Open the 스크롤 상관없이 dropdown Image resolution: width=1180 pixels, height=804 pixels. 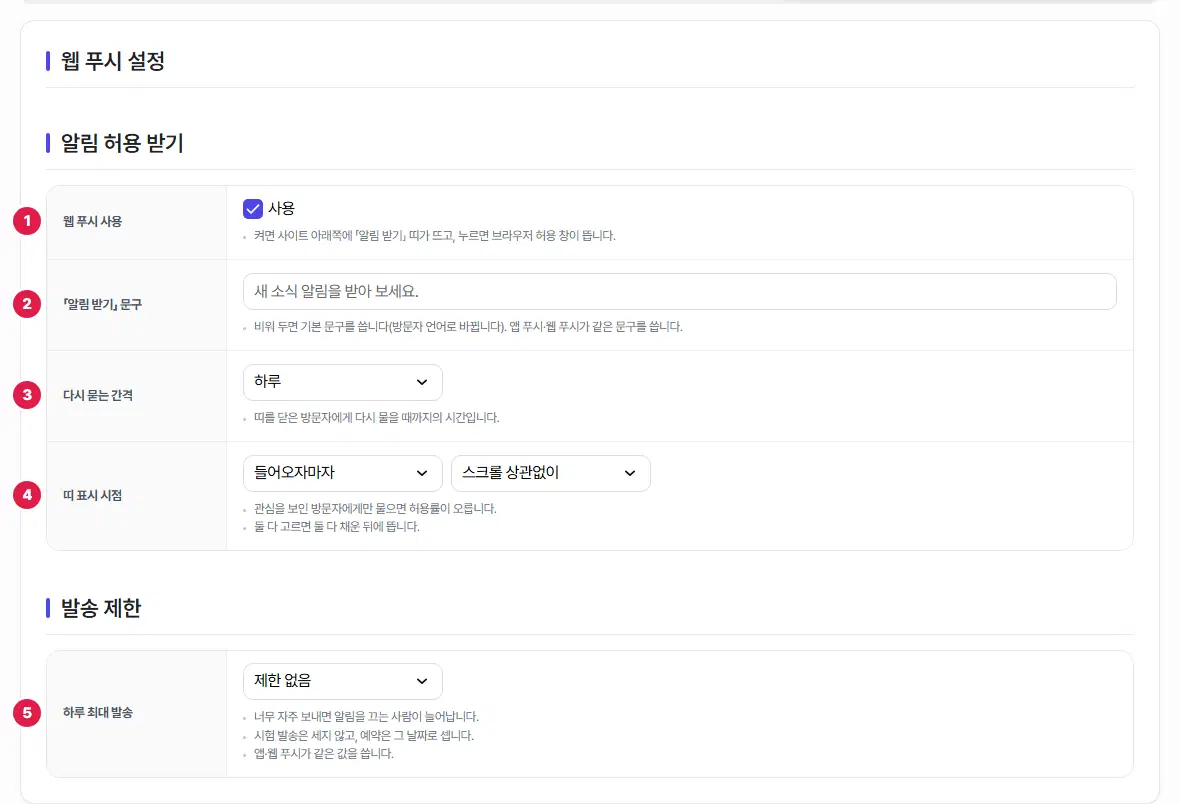click(x=550, y=474)
